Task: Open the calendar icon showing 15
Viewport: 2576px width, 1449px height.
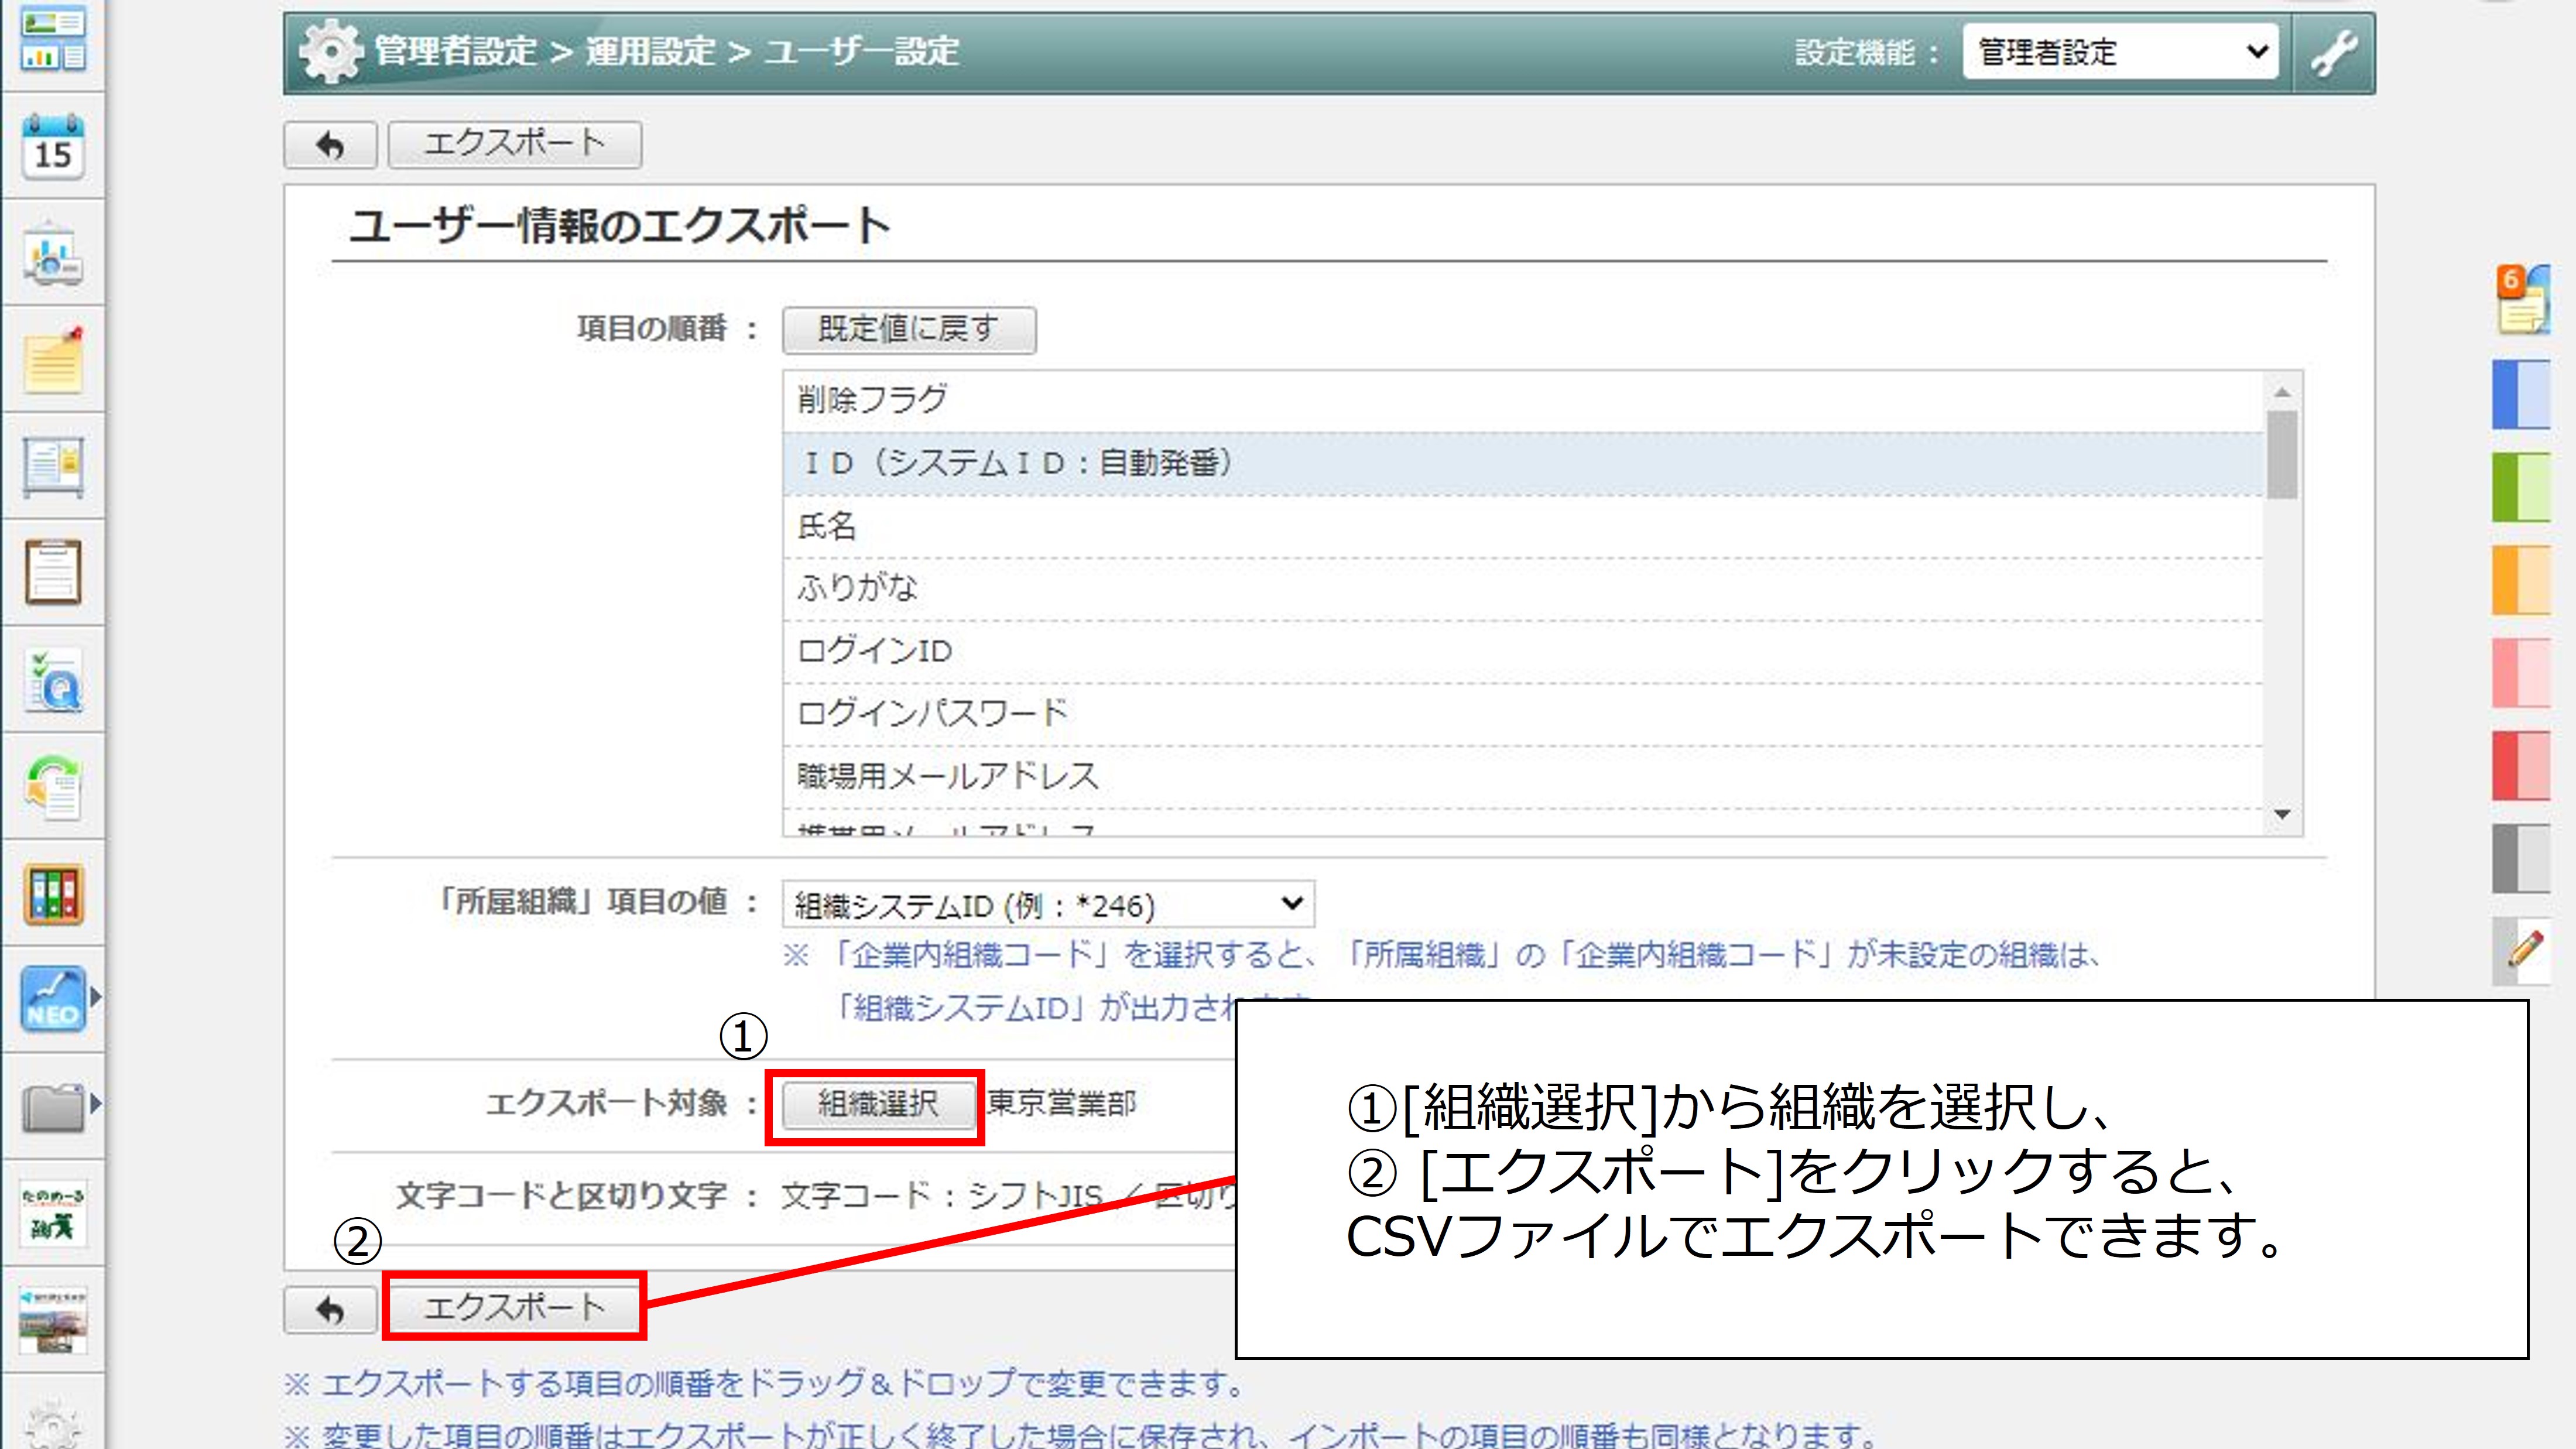Action: click(53, 147)
